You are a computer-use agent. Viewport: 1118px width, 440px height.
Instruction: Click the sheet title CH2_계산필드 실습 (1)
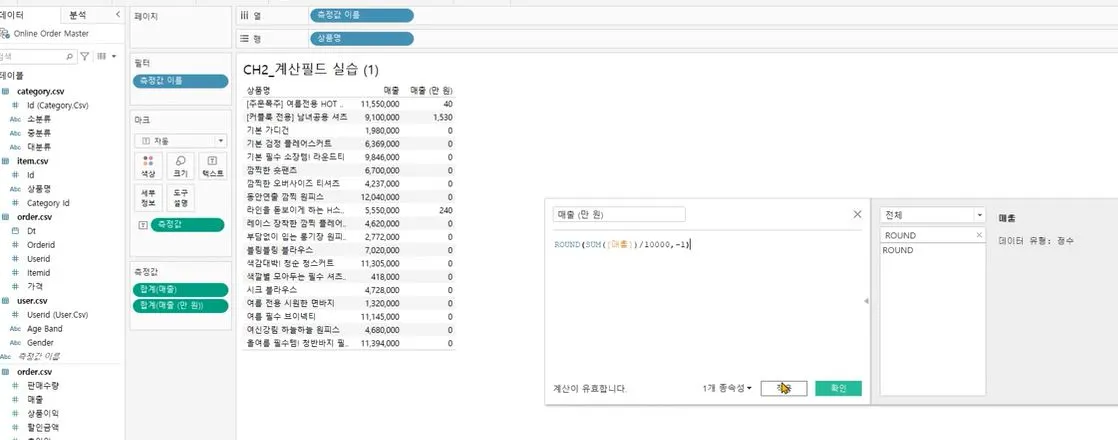pos(312,69)
